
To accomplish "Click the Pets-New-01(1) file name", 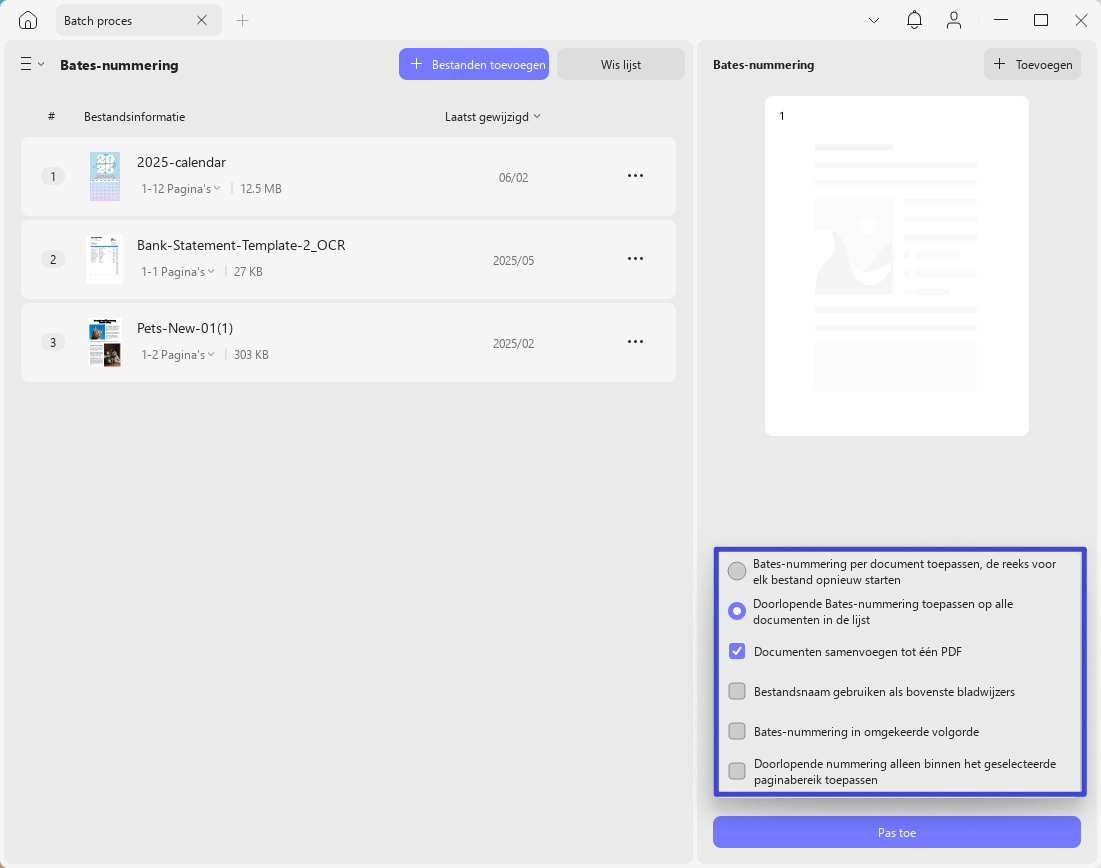I will tap(185, 328).
